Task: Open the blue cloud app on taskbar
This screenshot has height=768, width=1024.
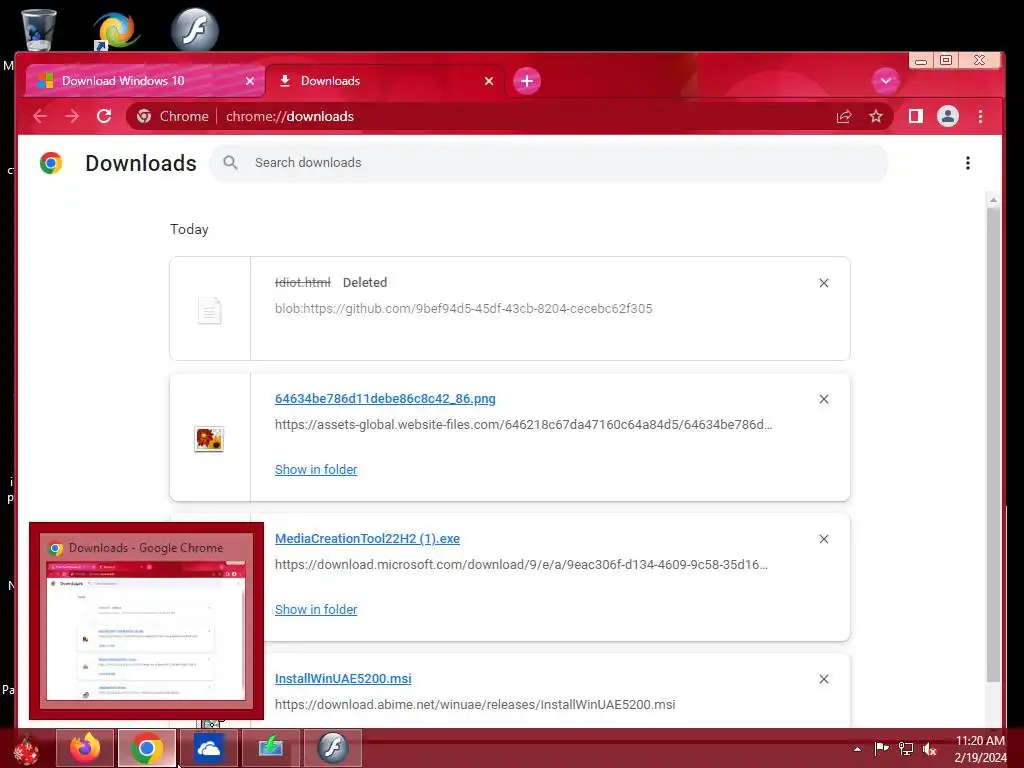Action: [209, 748]
